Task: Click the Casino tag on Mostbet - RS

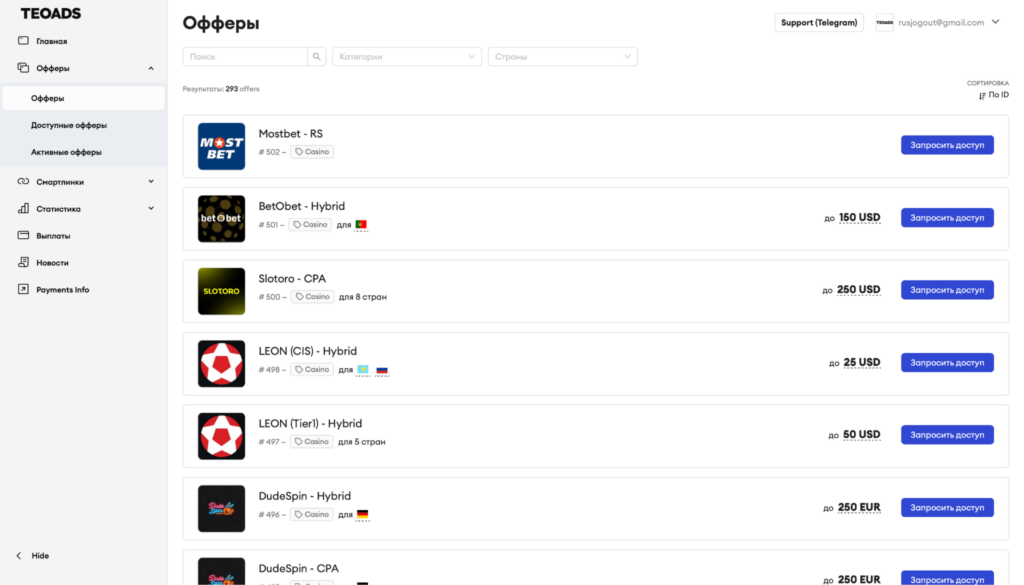Action: (312, 151)
